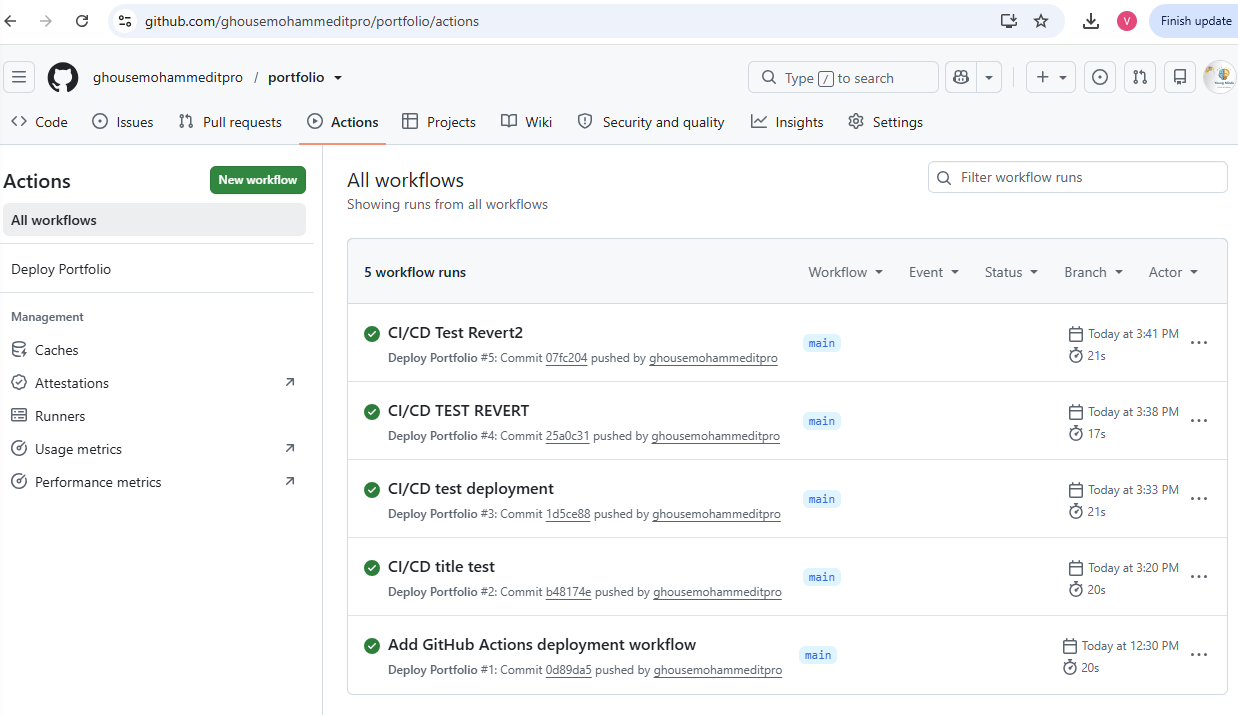Open the Copilot chat icon
Viewport: 1238px width, 715px height.
961,77
